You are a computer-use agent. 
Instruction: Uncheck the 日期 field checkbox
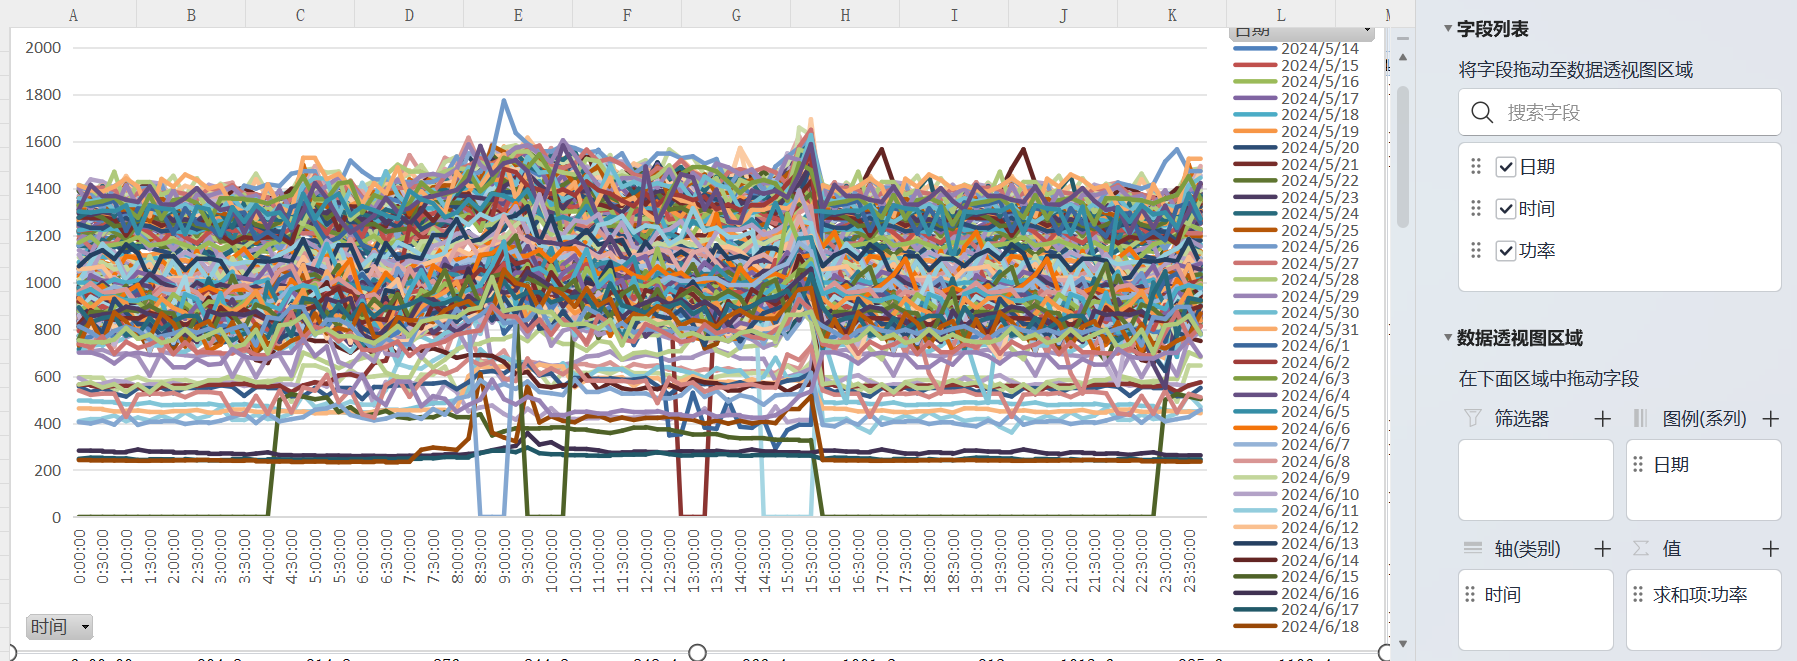point(1506,167)
